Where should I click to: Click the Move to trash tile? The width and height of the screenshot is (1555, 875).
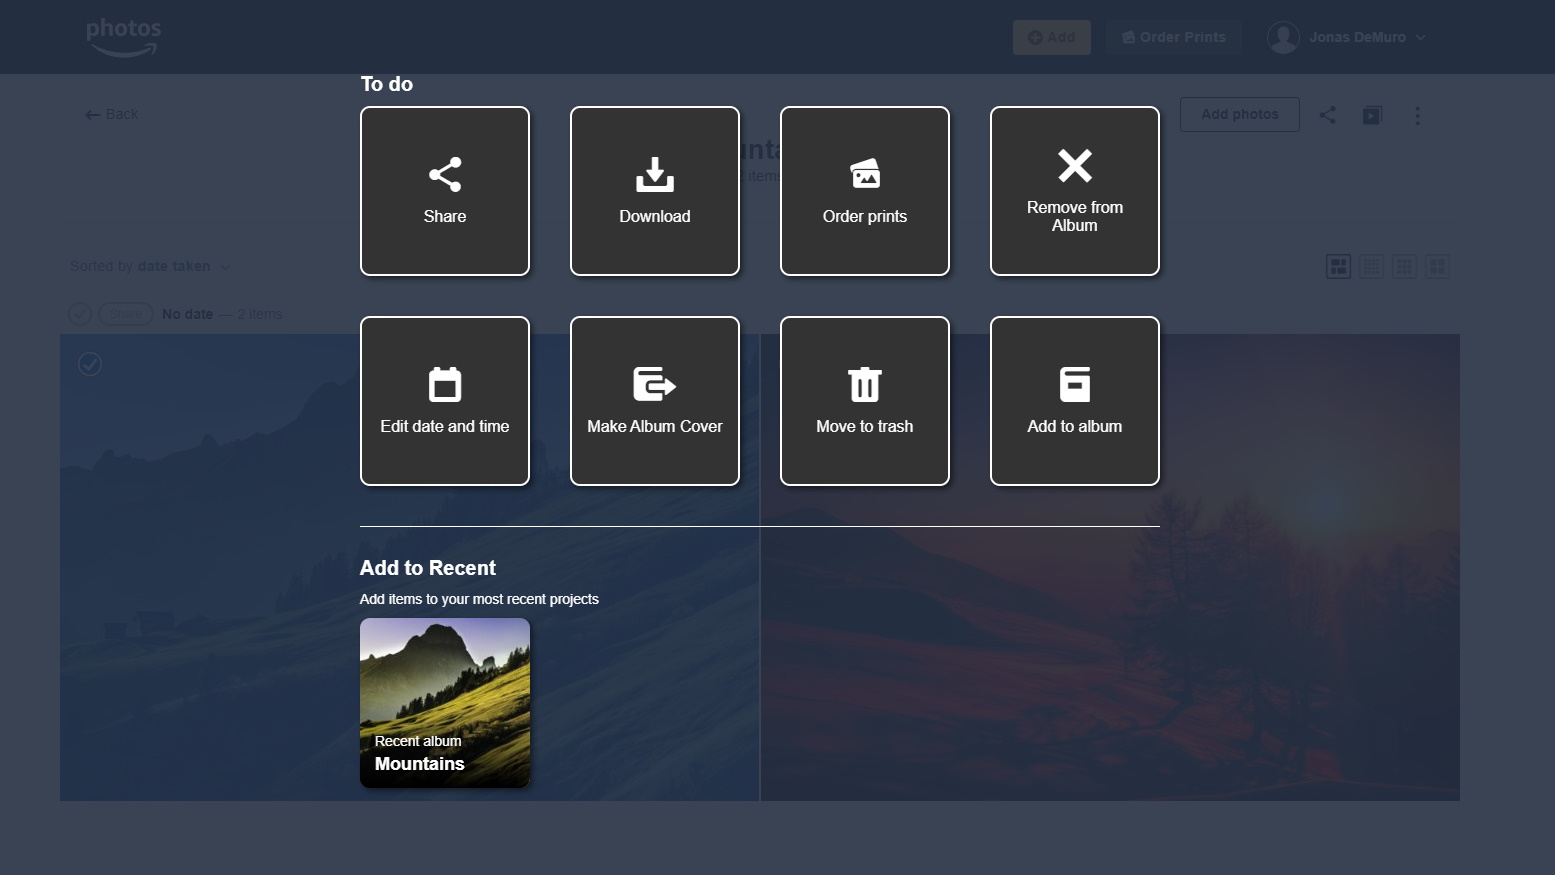tap(865, 401)
